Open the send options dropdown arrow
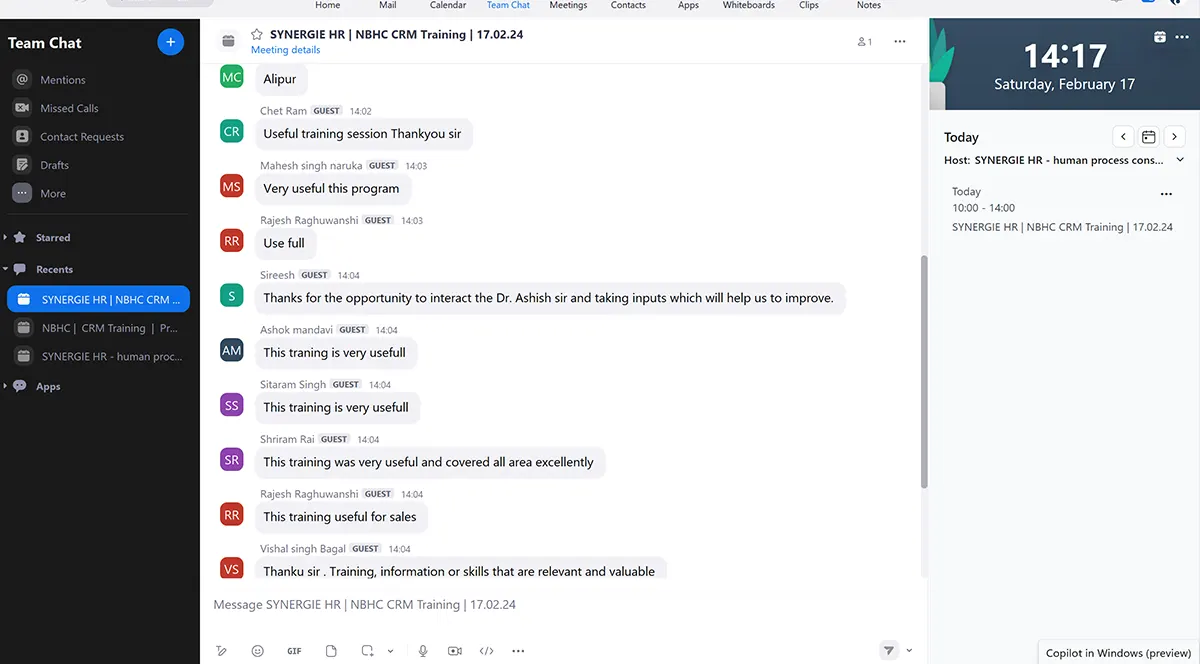Image resolution: width=1200 pixels, height=664 pixels. pyautogui.click(x=909, y=651)
